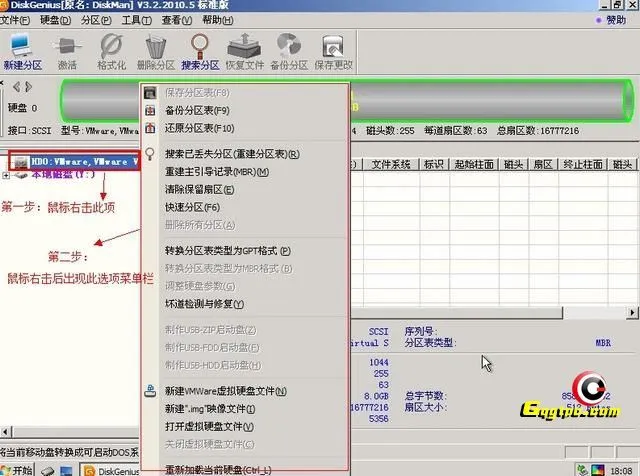Click the 开始 Start button
640x476 pixels.
coord(17,470)
